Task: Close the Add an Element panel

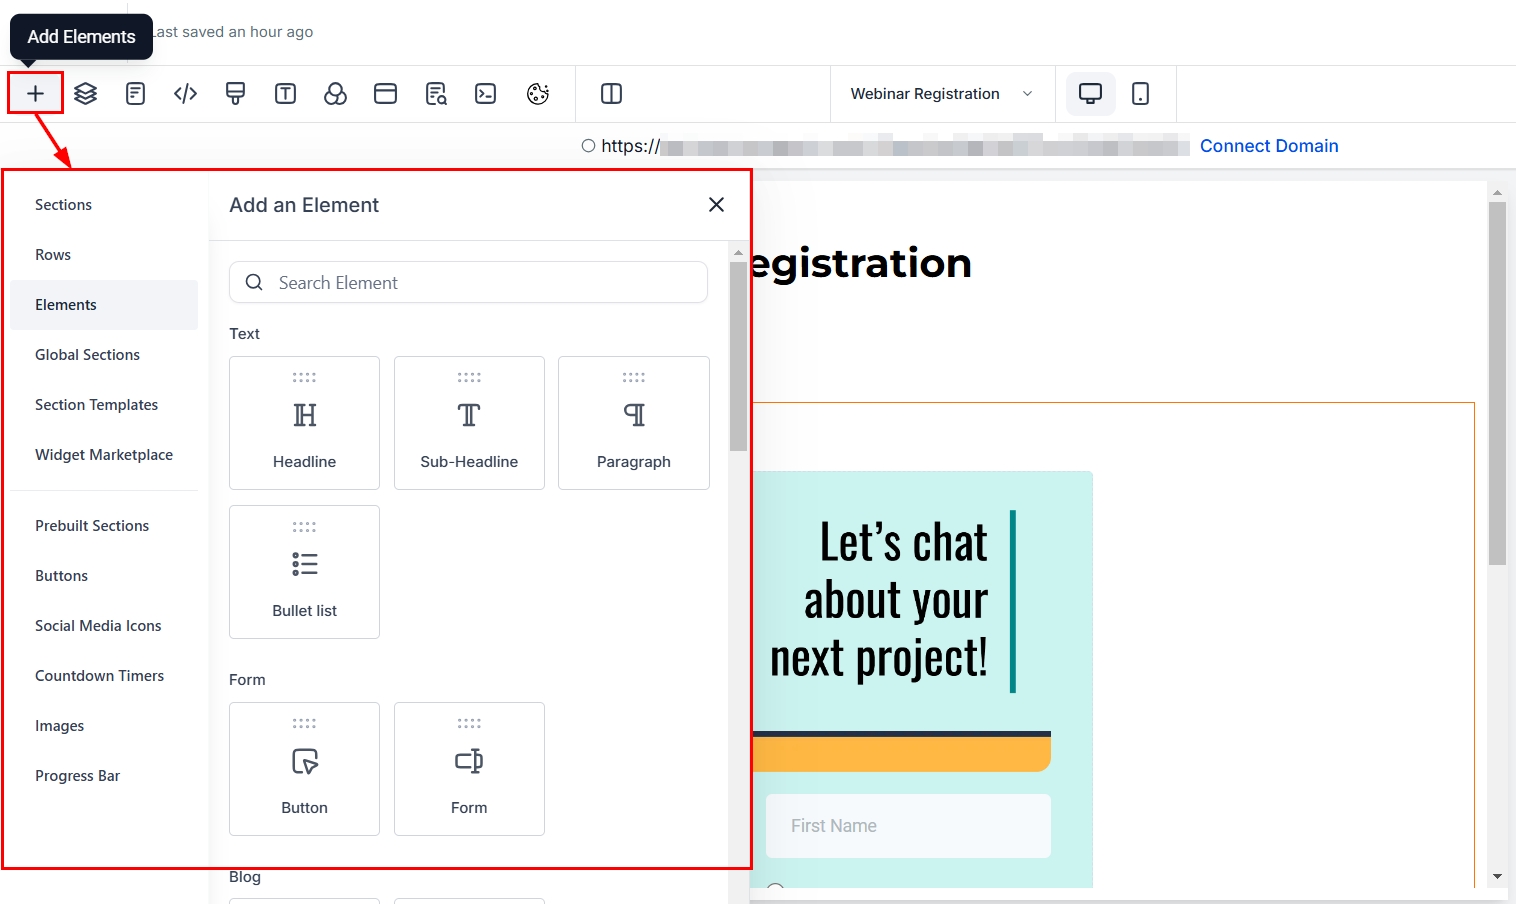Action: click(x=716, y=205)
